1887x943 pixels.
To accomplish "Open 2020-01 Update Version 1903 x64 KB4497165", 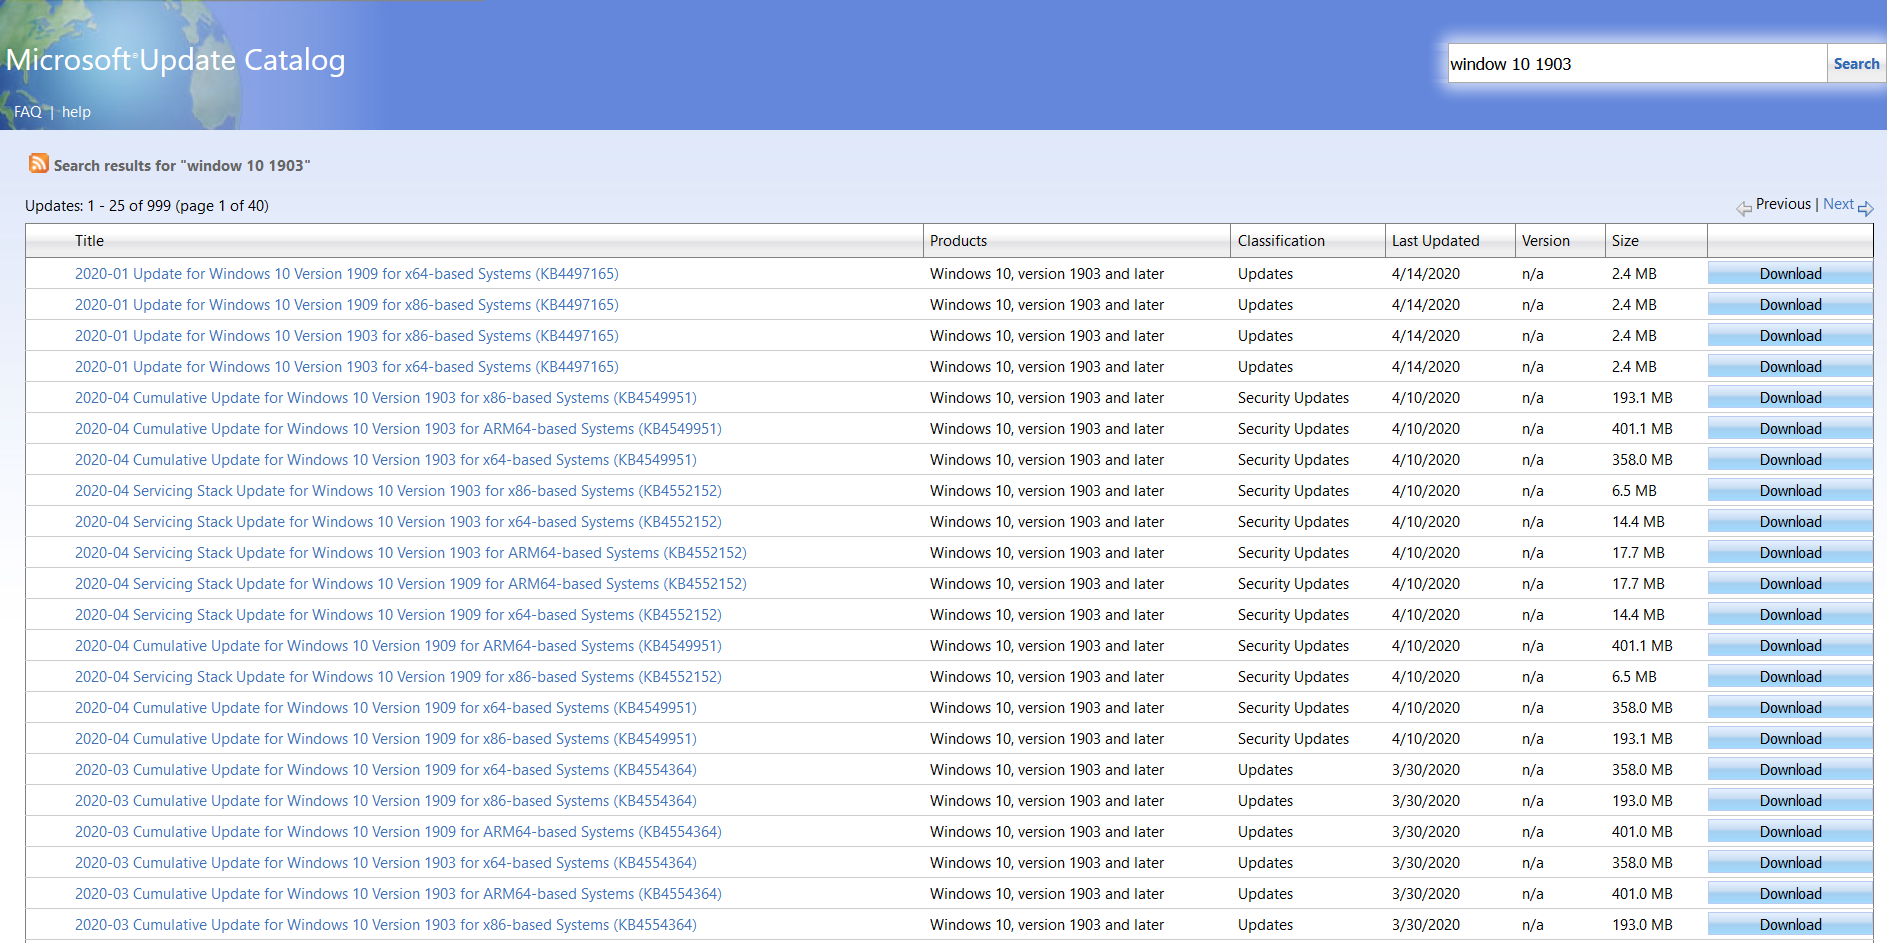I will click(346, 367).
